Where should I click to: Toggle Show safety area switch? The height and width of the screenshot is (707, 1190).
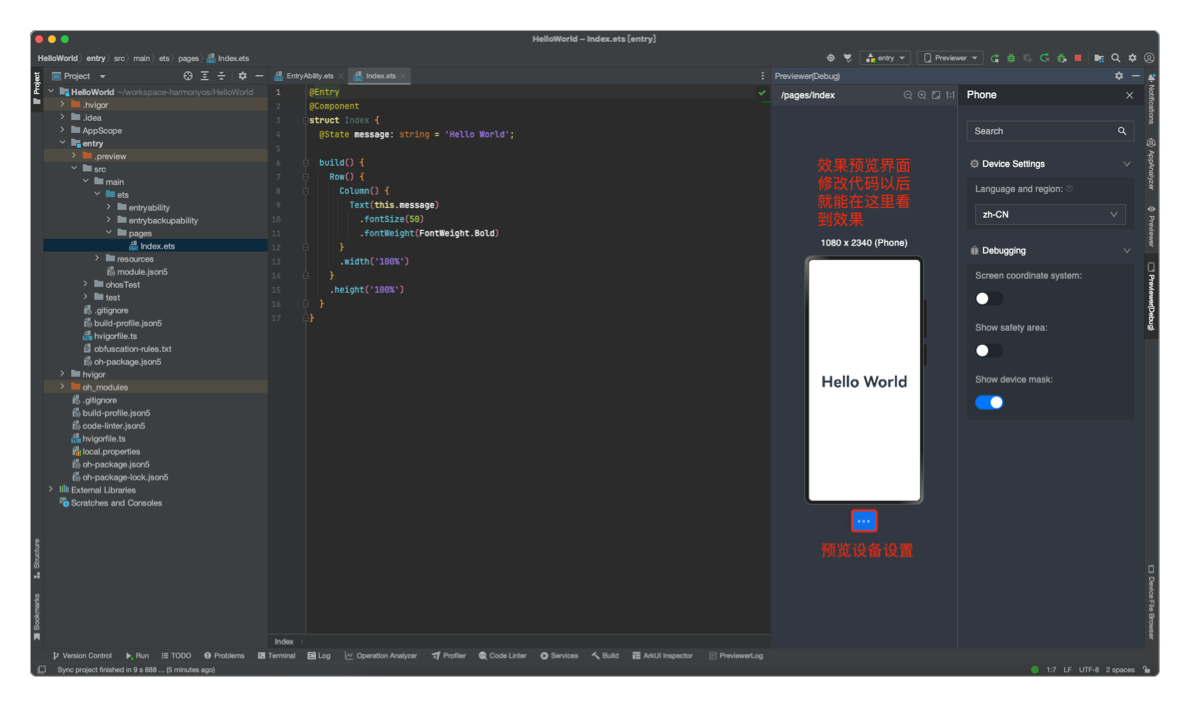(x=988, y=350)
